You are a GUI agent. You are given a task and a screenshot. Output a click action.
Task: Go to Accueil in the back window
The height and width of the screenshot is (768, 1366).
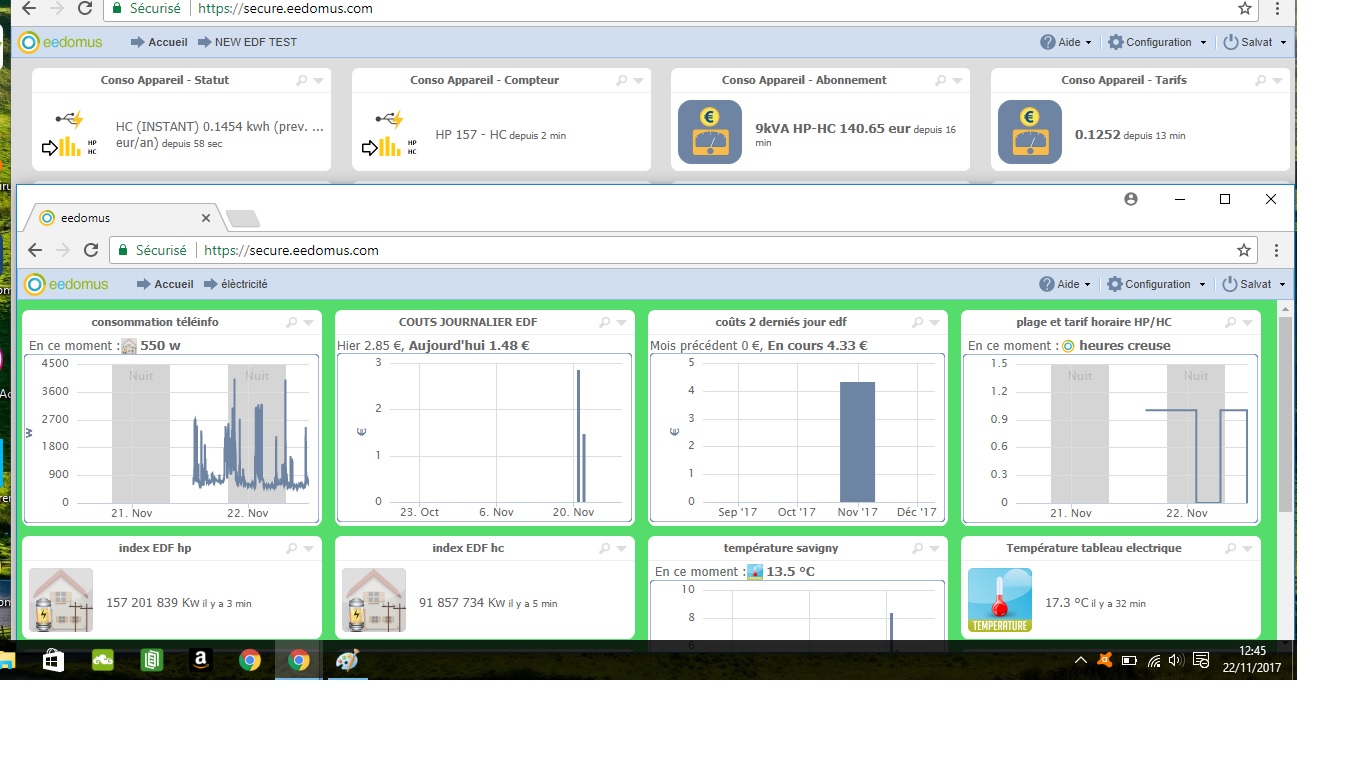[159, 42]
